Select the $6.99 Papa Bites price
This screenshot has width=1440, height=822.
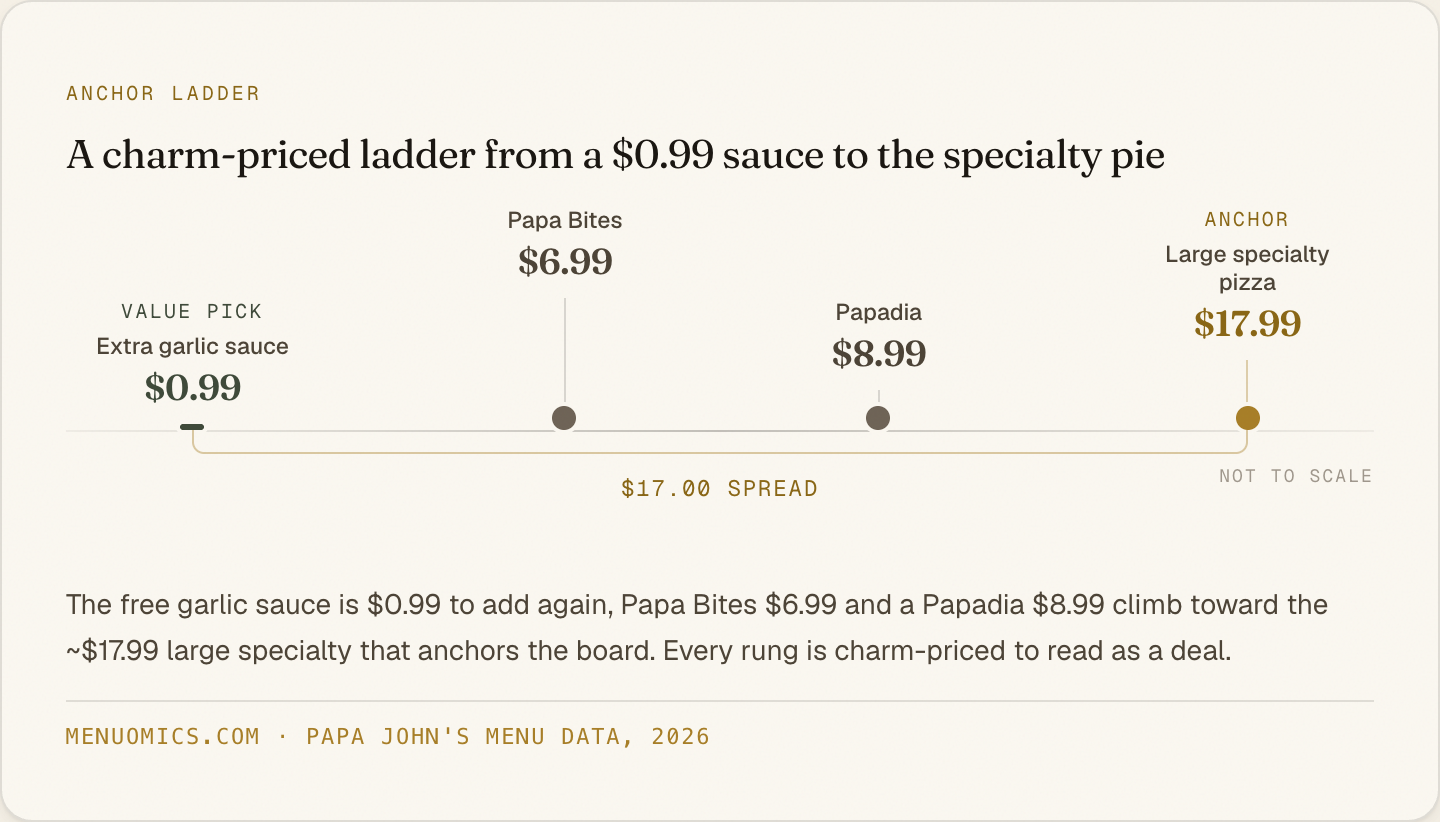(565, 262)
